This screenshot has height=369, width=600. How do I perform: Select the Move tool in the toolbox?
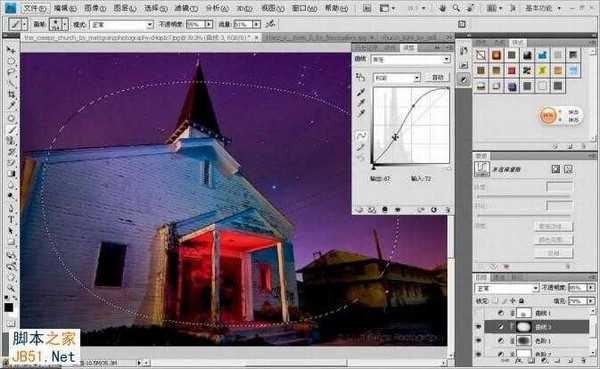11,50
